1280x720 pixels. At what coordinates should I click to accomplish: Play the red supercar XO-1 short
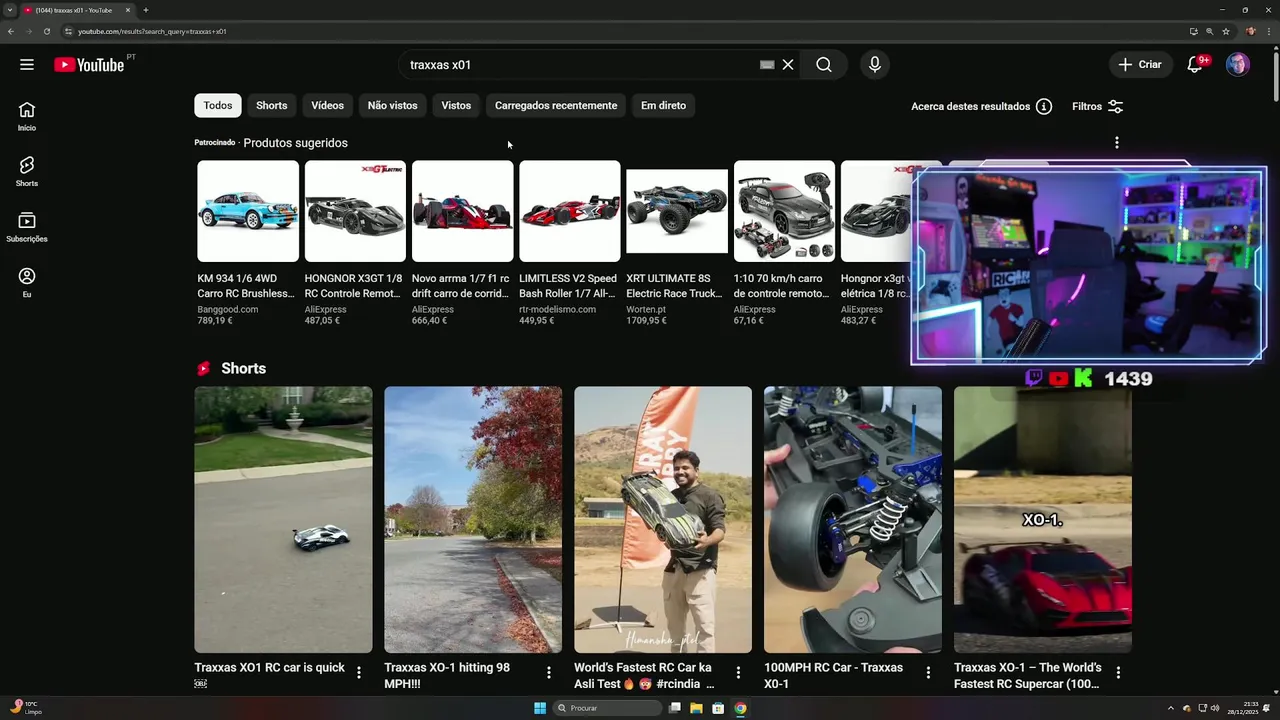1043,520
